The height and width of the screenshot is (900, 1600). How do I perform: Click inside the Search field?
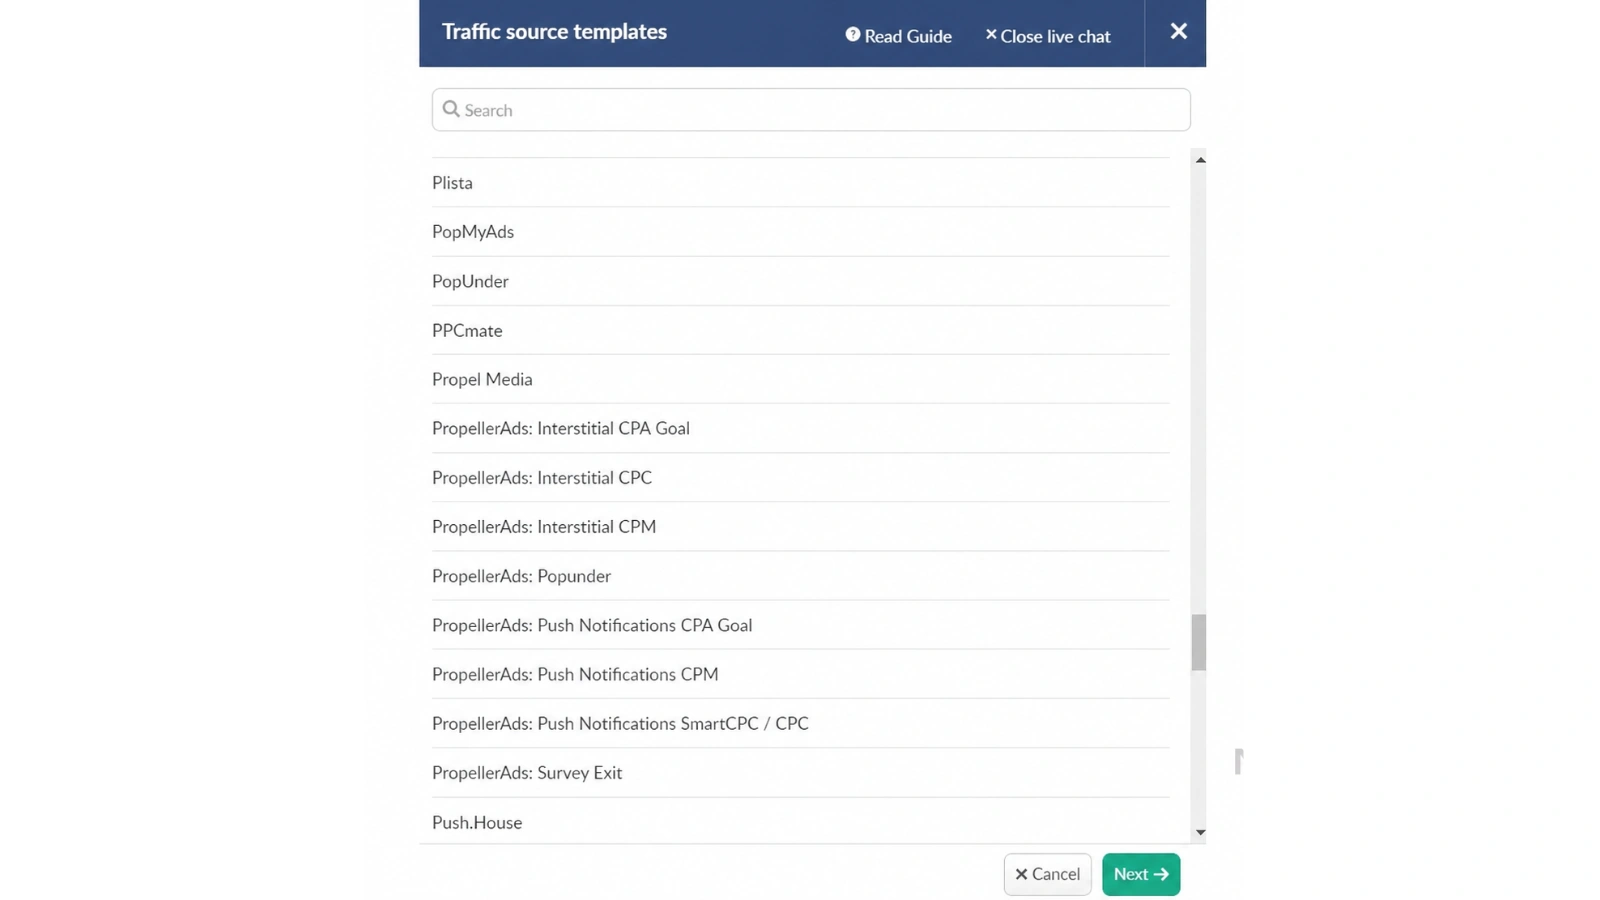(x=810, y=109)
